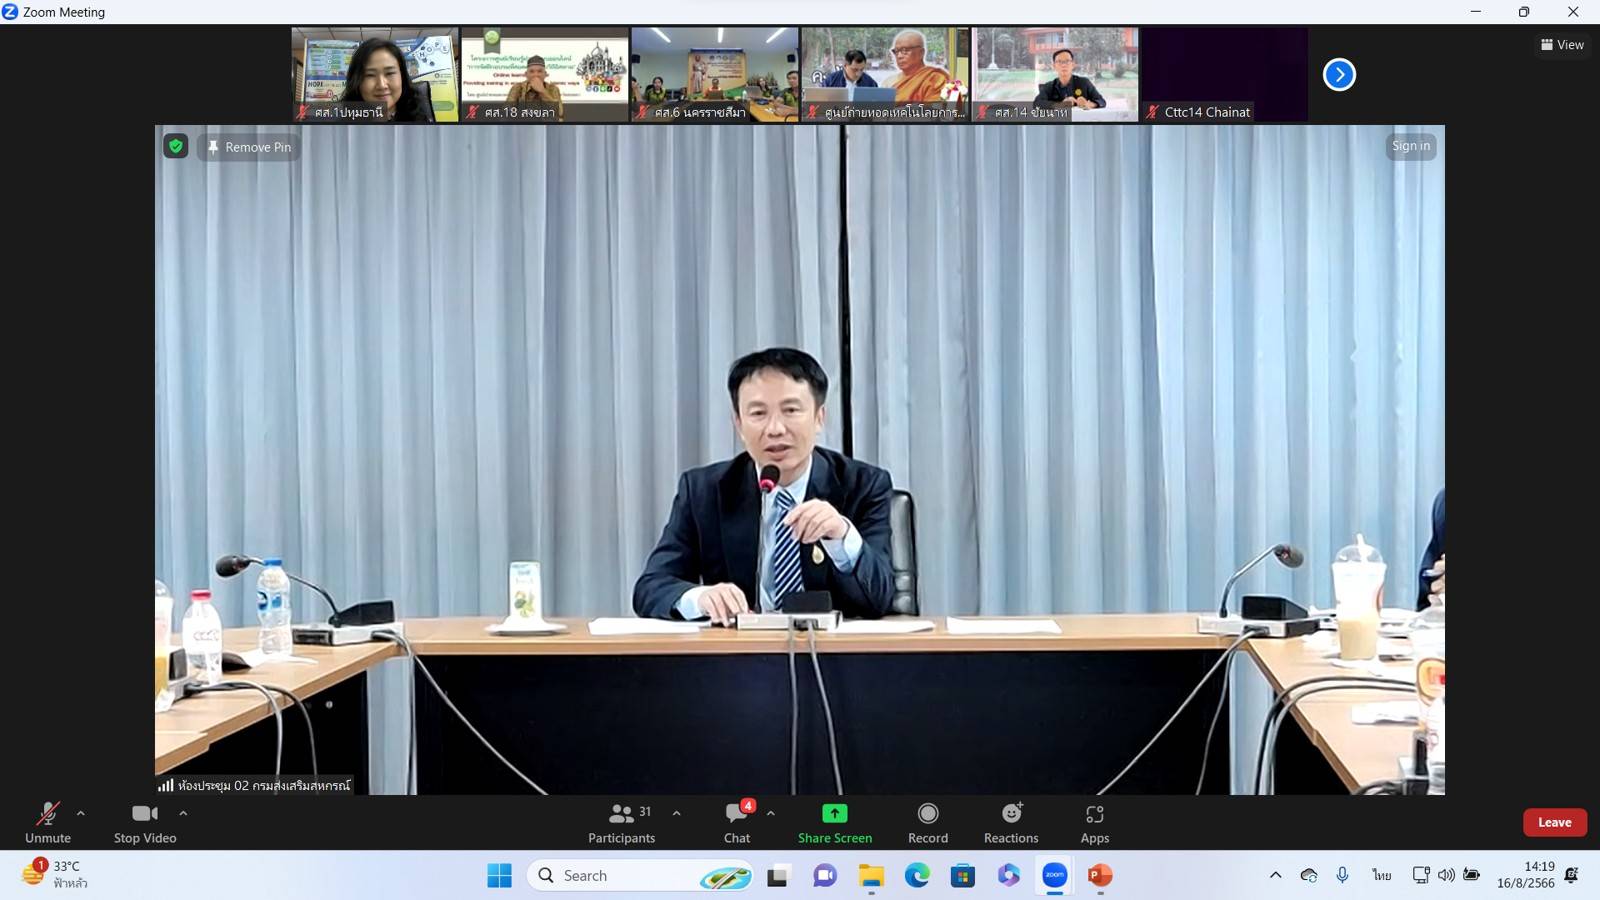Open network display tray icon

1421,875
